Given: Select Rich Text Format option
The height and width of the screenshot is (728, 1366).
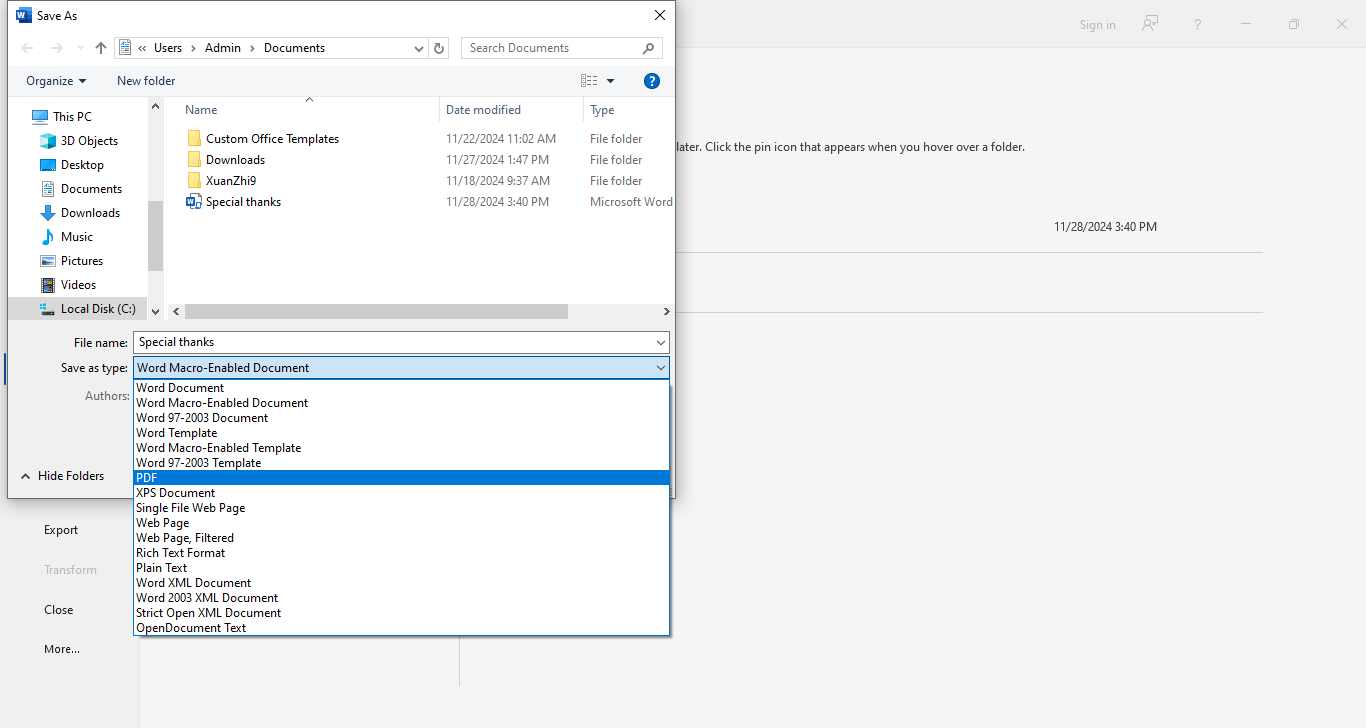Looking at the screenshot, I should pyautogui.click(x=401, y=553).
